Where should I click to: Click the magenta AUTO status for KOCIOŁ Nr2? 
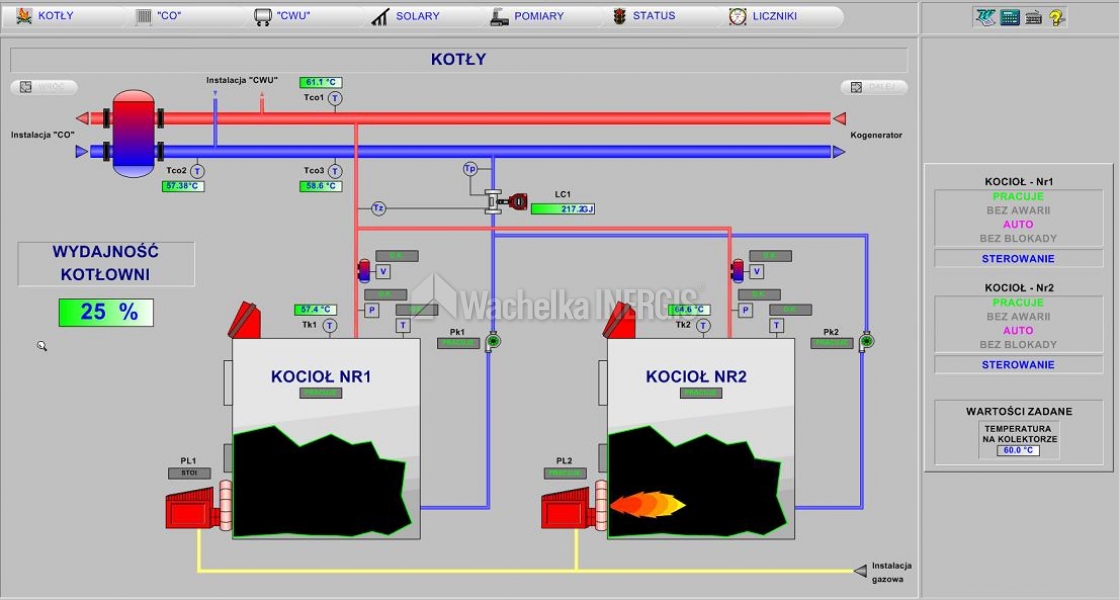[x=1018, y=330]
